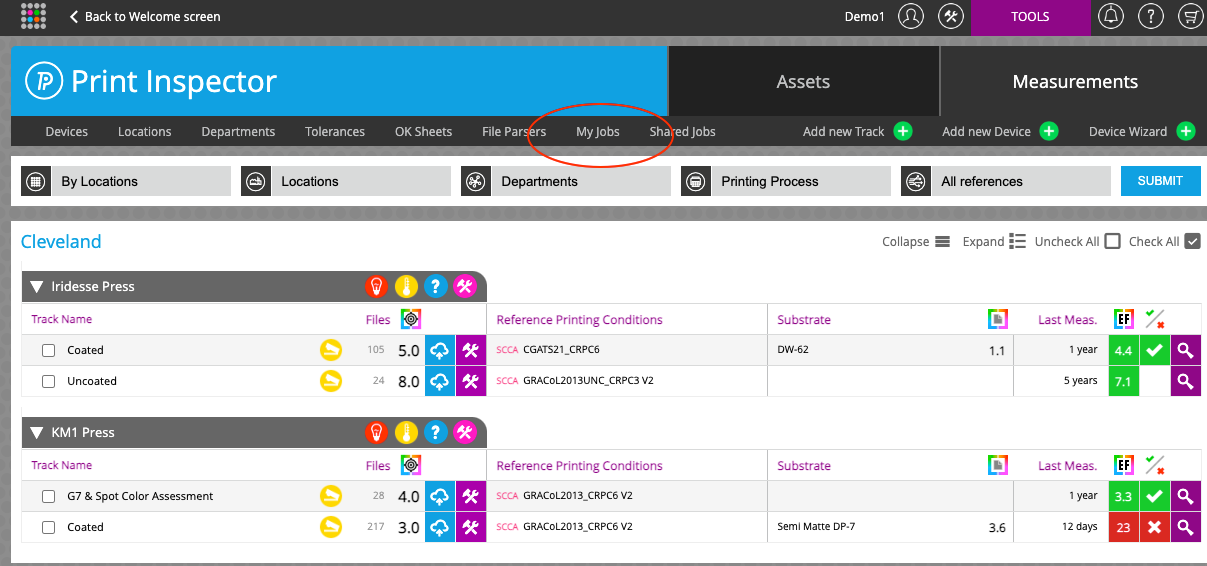The image size is (1207, 566).
Task: Collapse the KM1 Press section triangle
Action: point(37,433)
